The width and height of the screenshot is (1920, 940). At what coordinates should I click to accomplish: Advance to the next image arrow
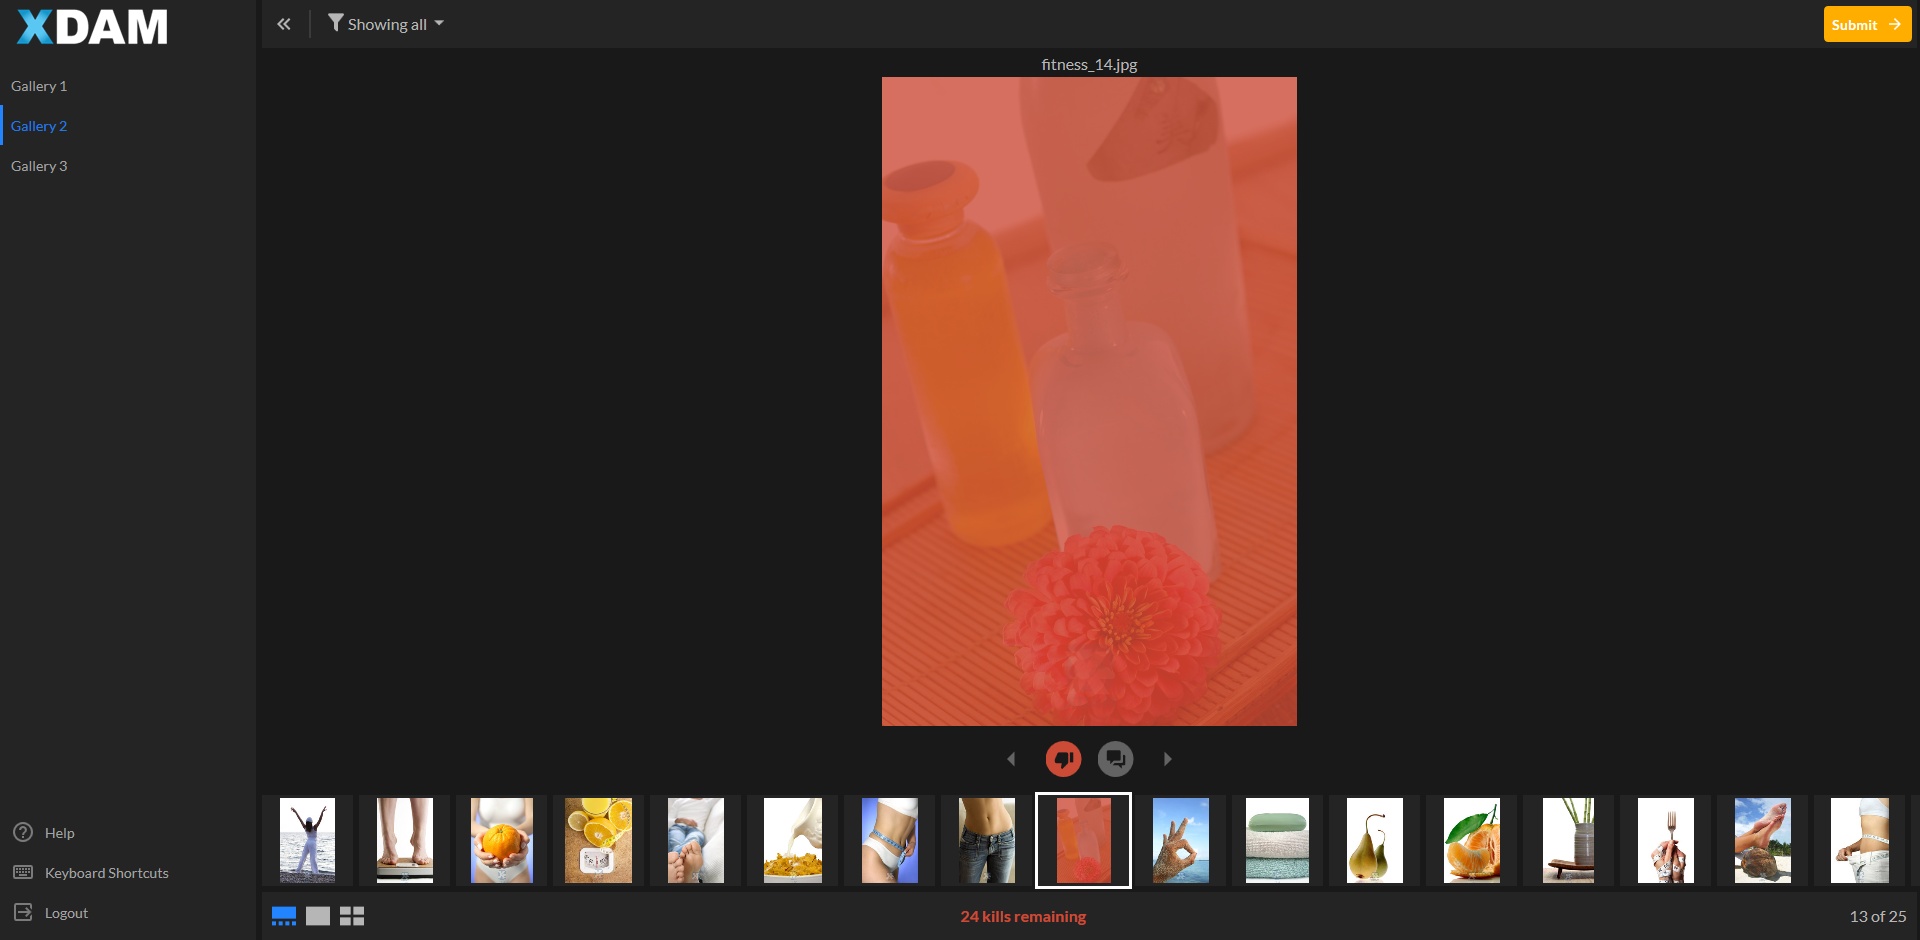pyautogui.click(x=1167, y=759)
